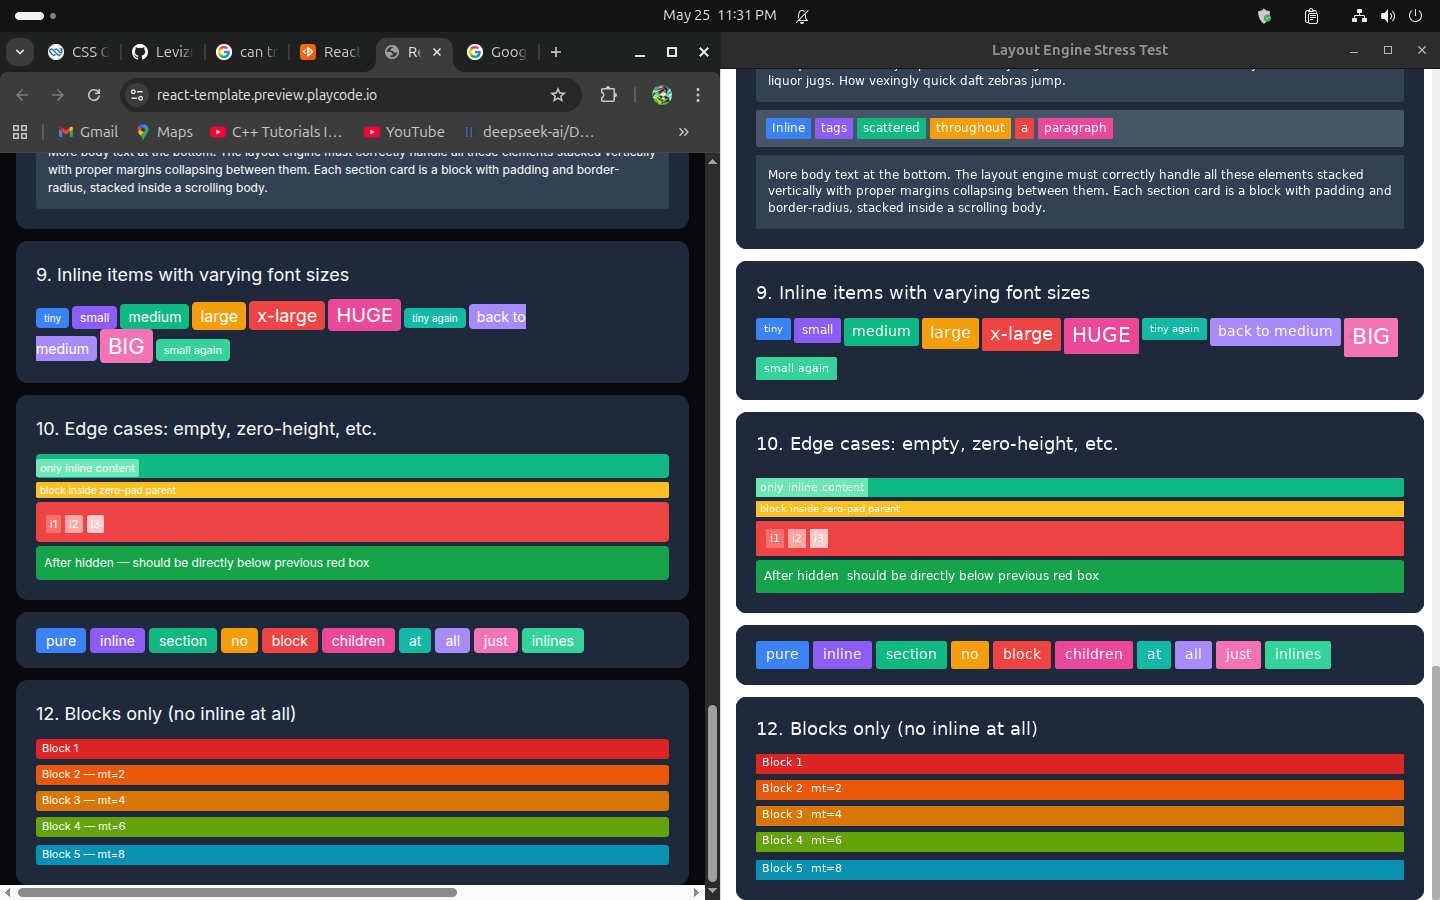Click 'Block 3 — mt=4' row in Chrome

352,801
